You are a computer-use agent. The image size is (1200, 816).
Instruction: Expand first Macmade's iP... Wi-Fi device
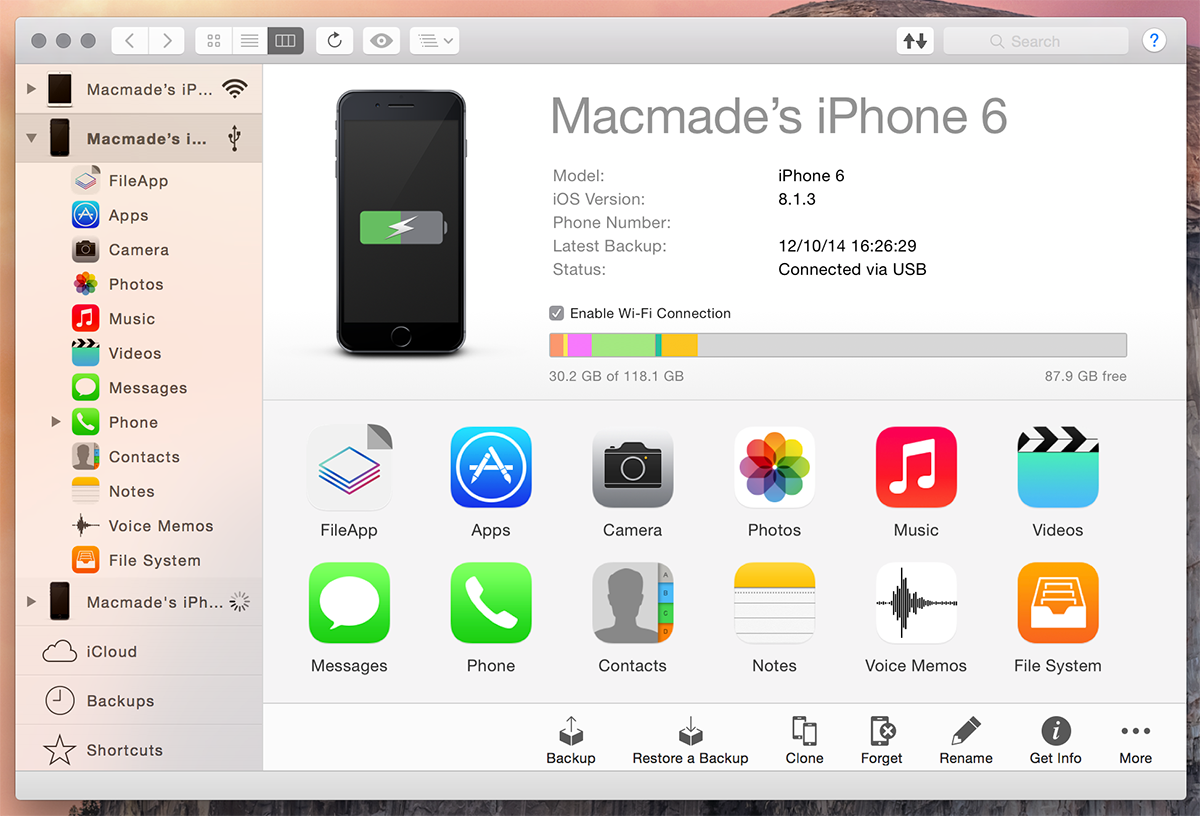[31, 89]
